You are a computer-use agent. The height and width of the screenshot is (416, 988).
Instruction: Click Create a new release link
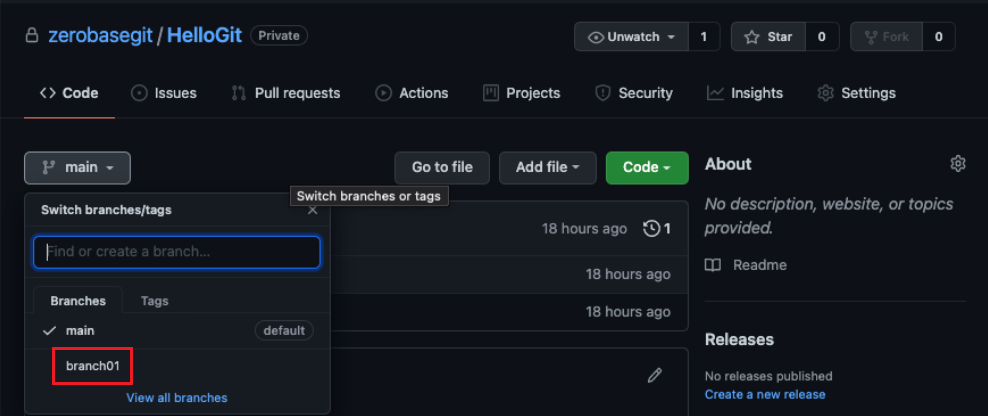(x=765, y=394)
